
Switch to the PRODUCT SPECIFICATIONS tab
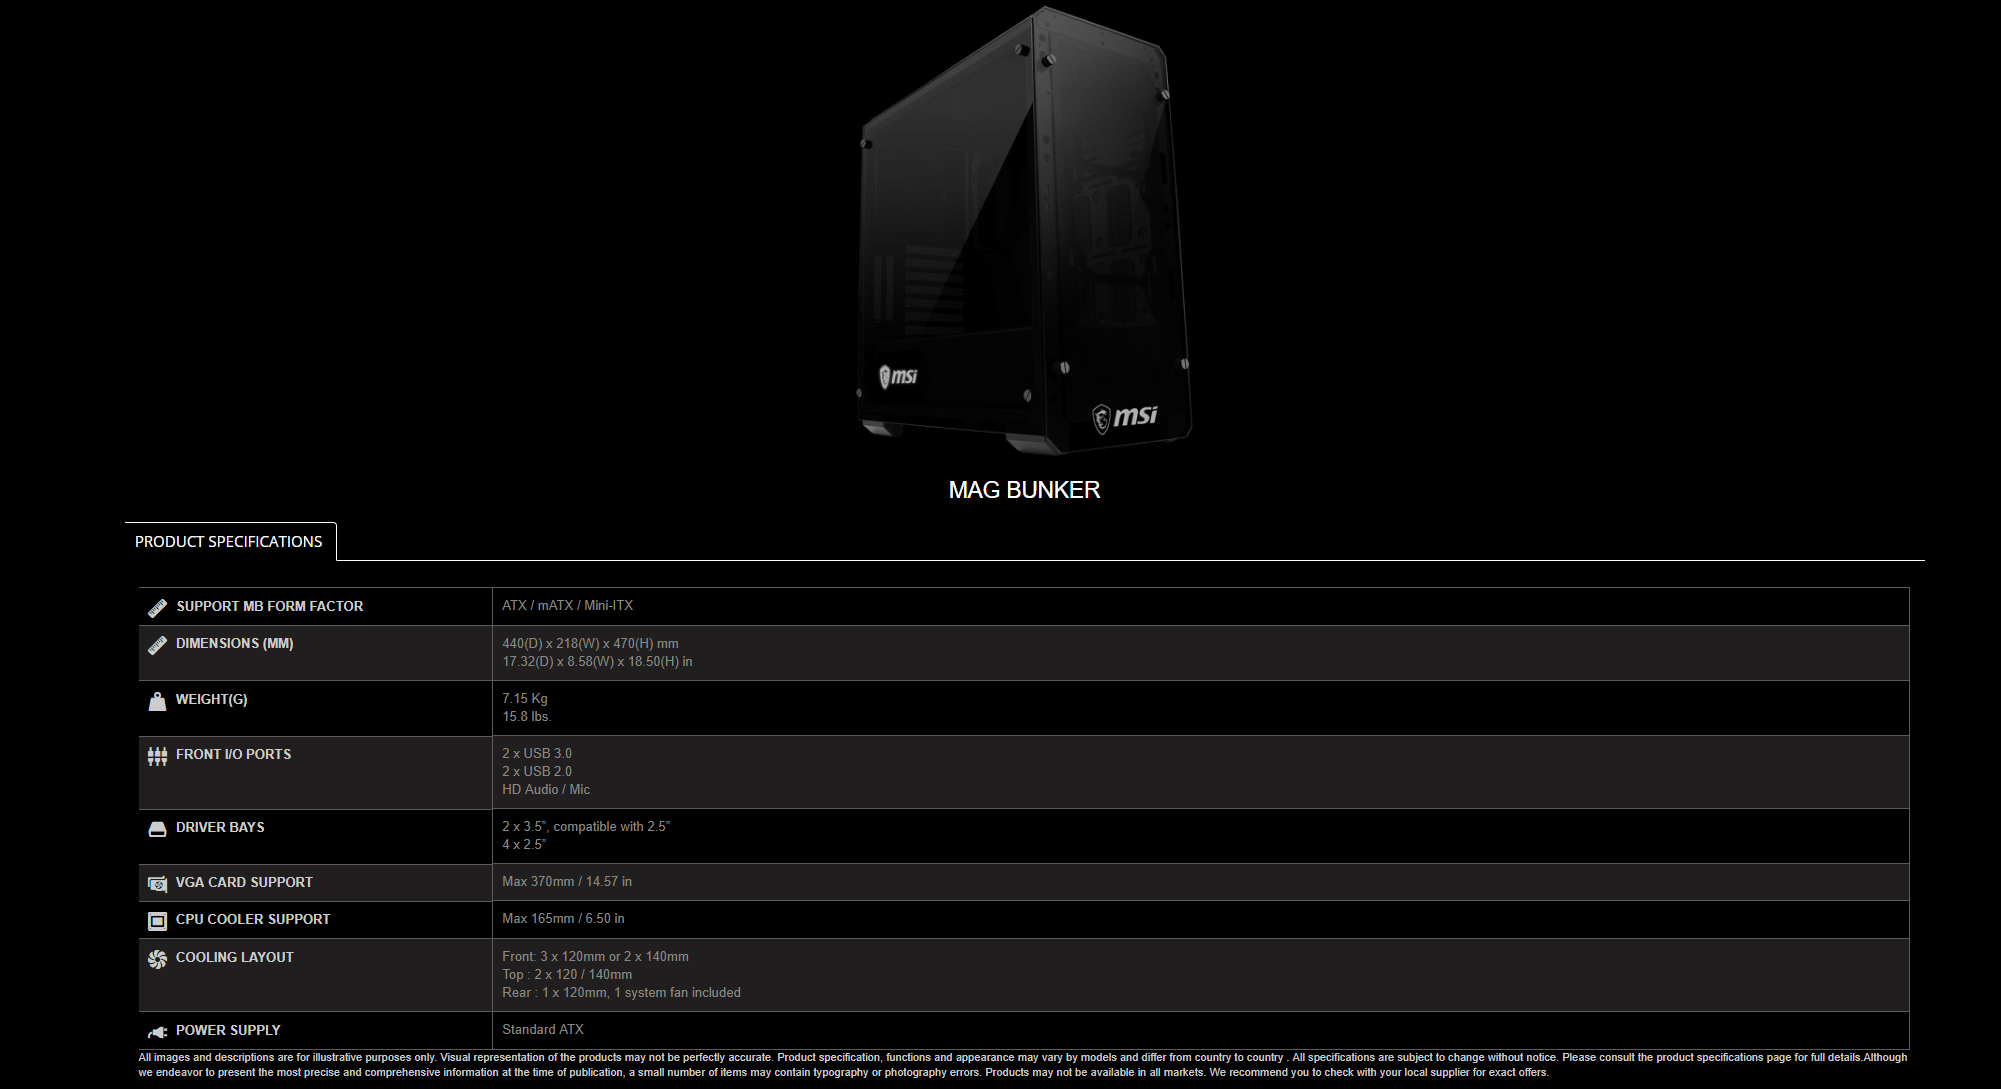click(229, 541)
